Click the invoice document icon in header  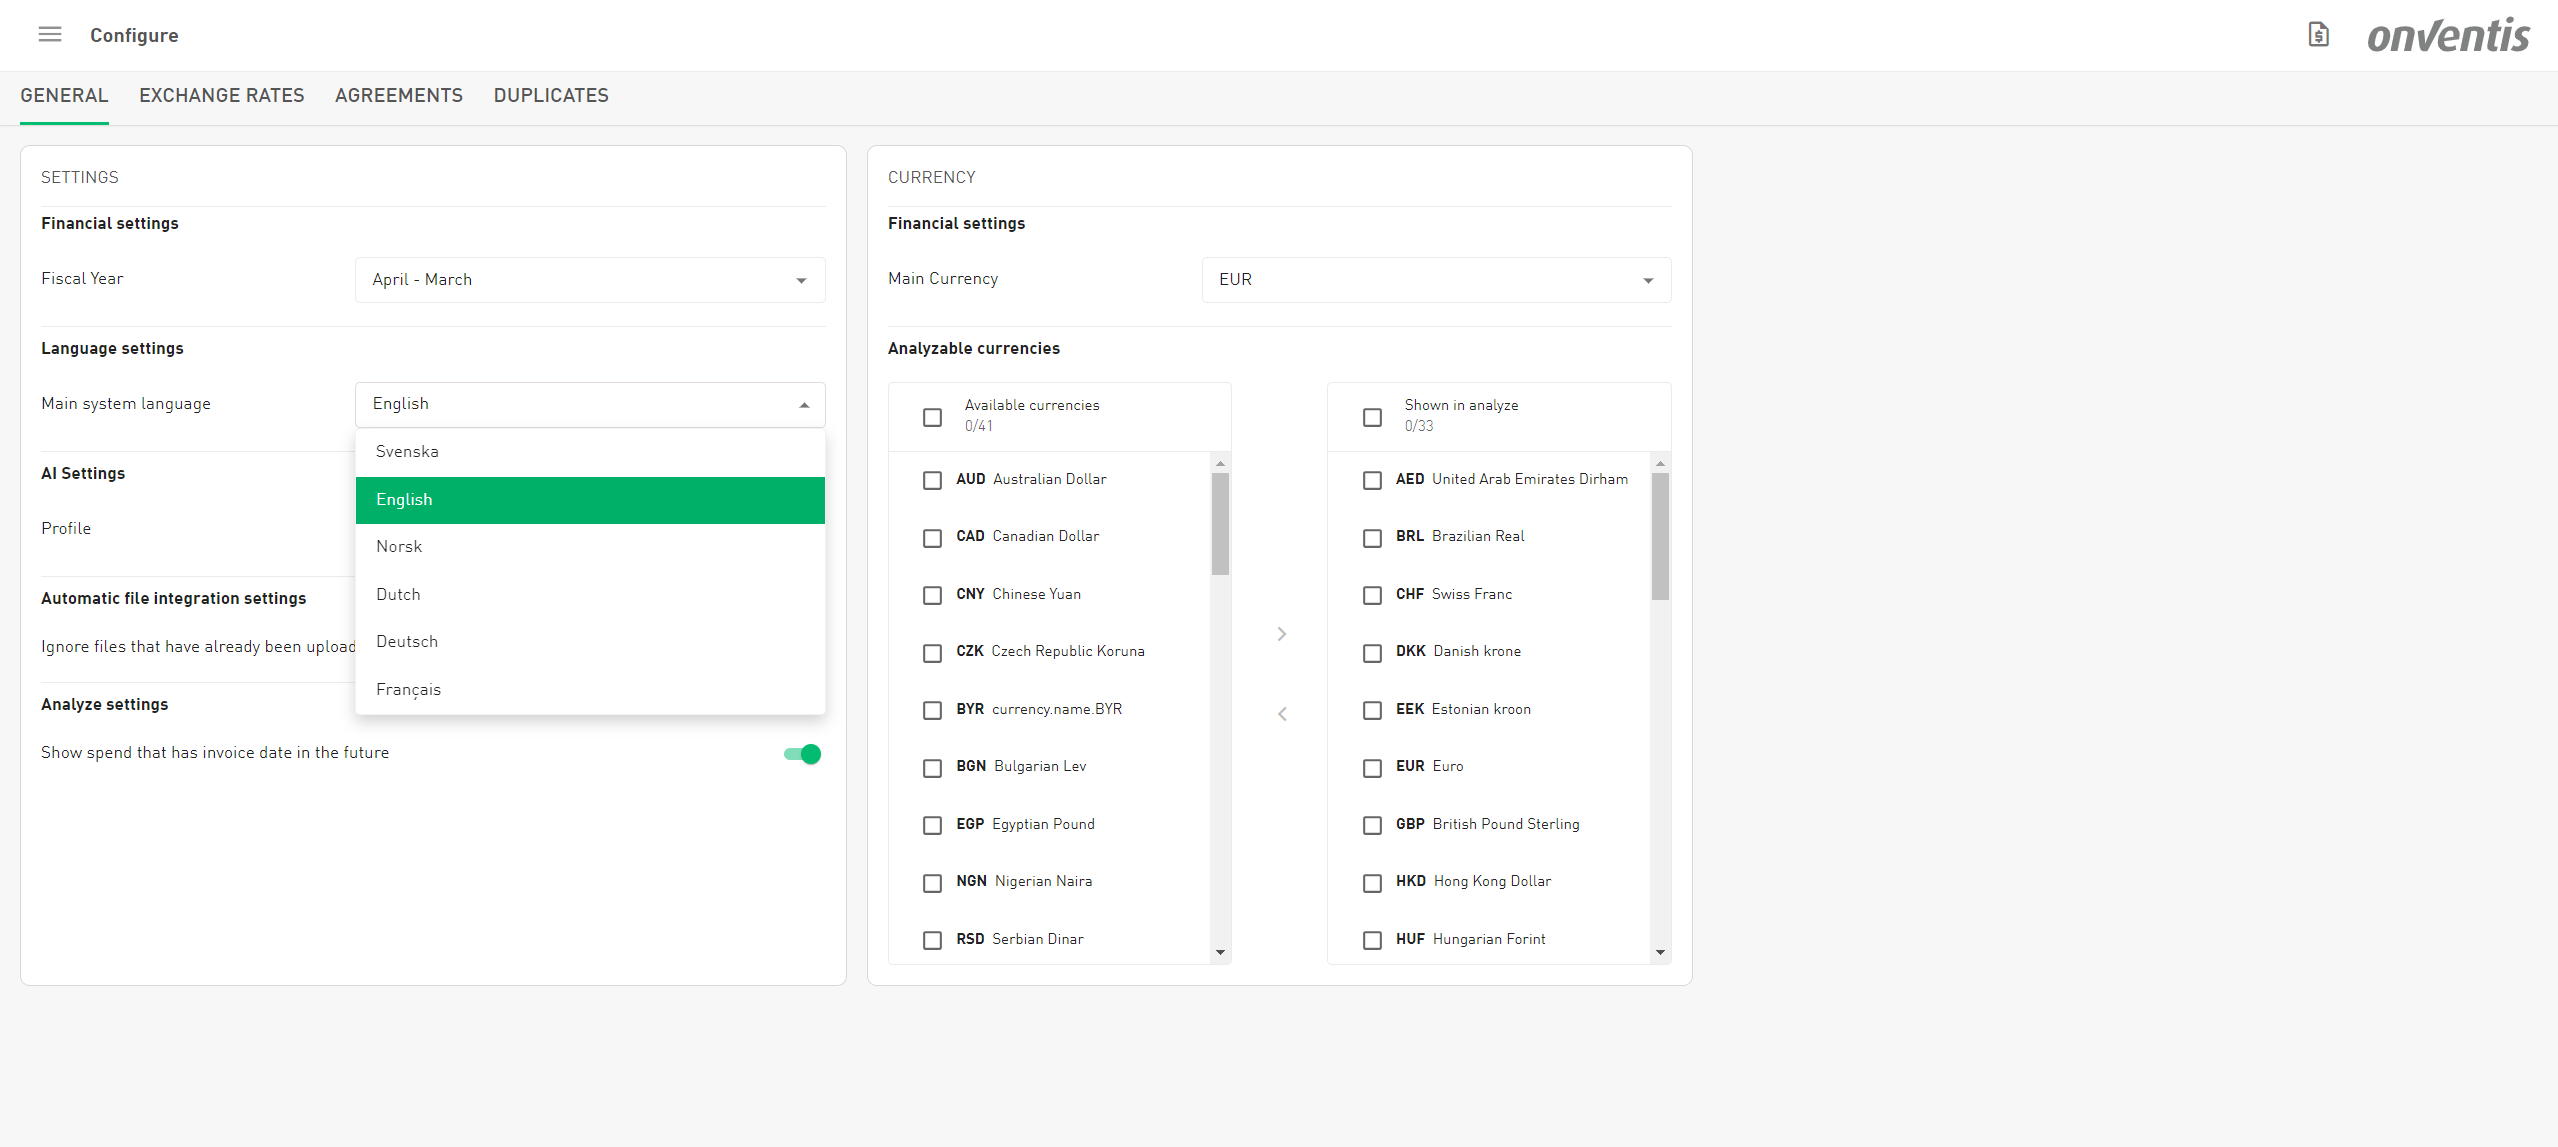2318,35
